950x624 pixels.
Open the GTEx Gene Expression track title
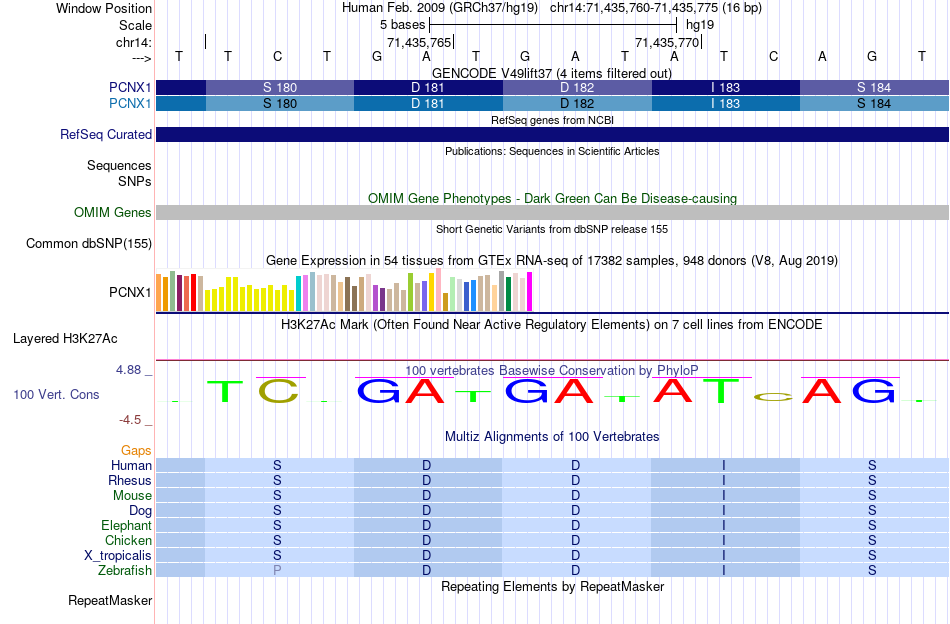[x=552, y=261]
